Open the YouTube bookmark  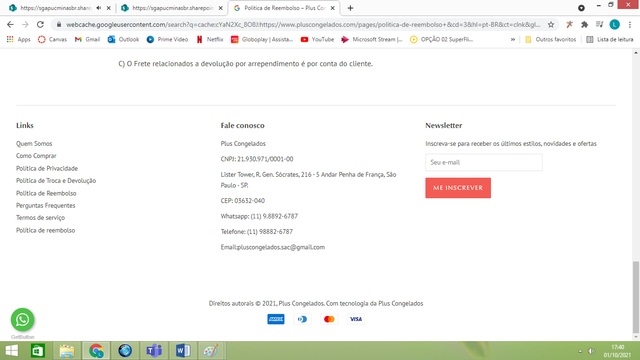pyautogui.click(x=317, y=40)
